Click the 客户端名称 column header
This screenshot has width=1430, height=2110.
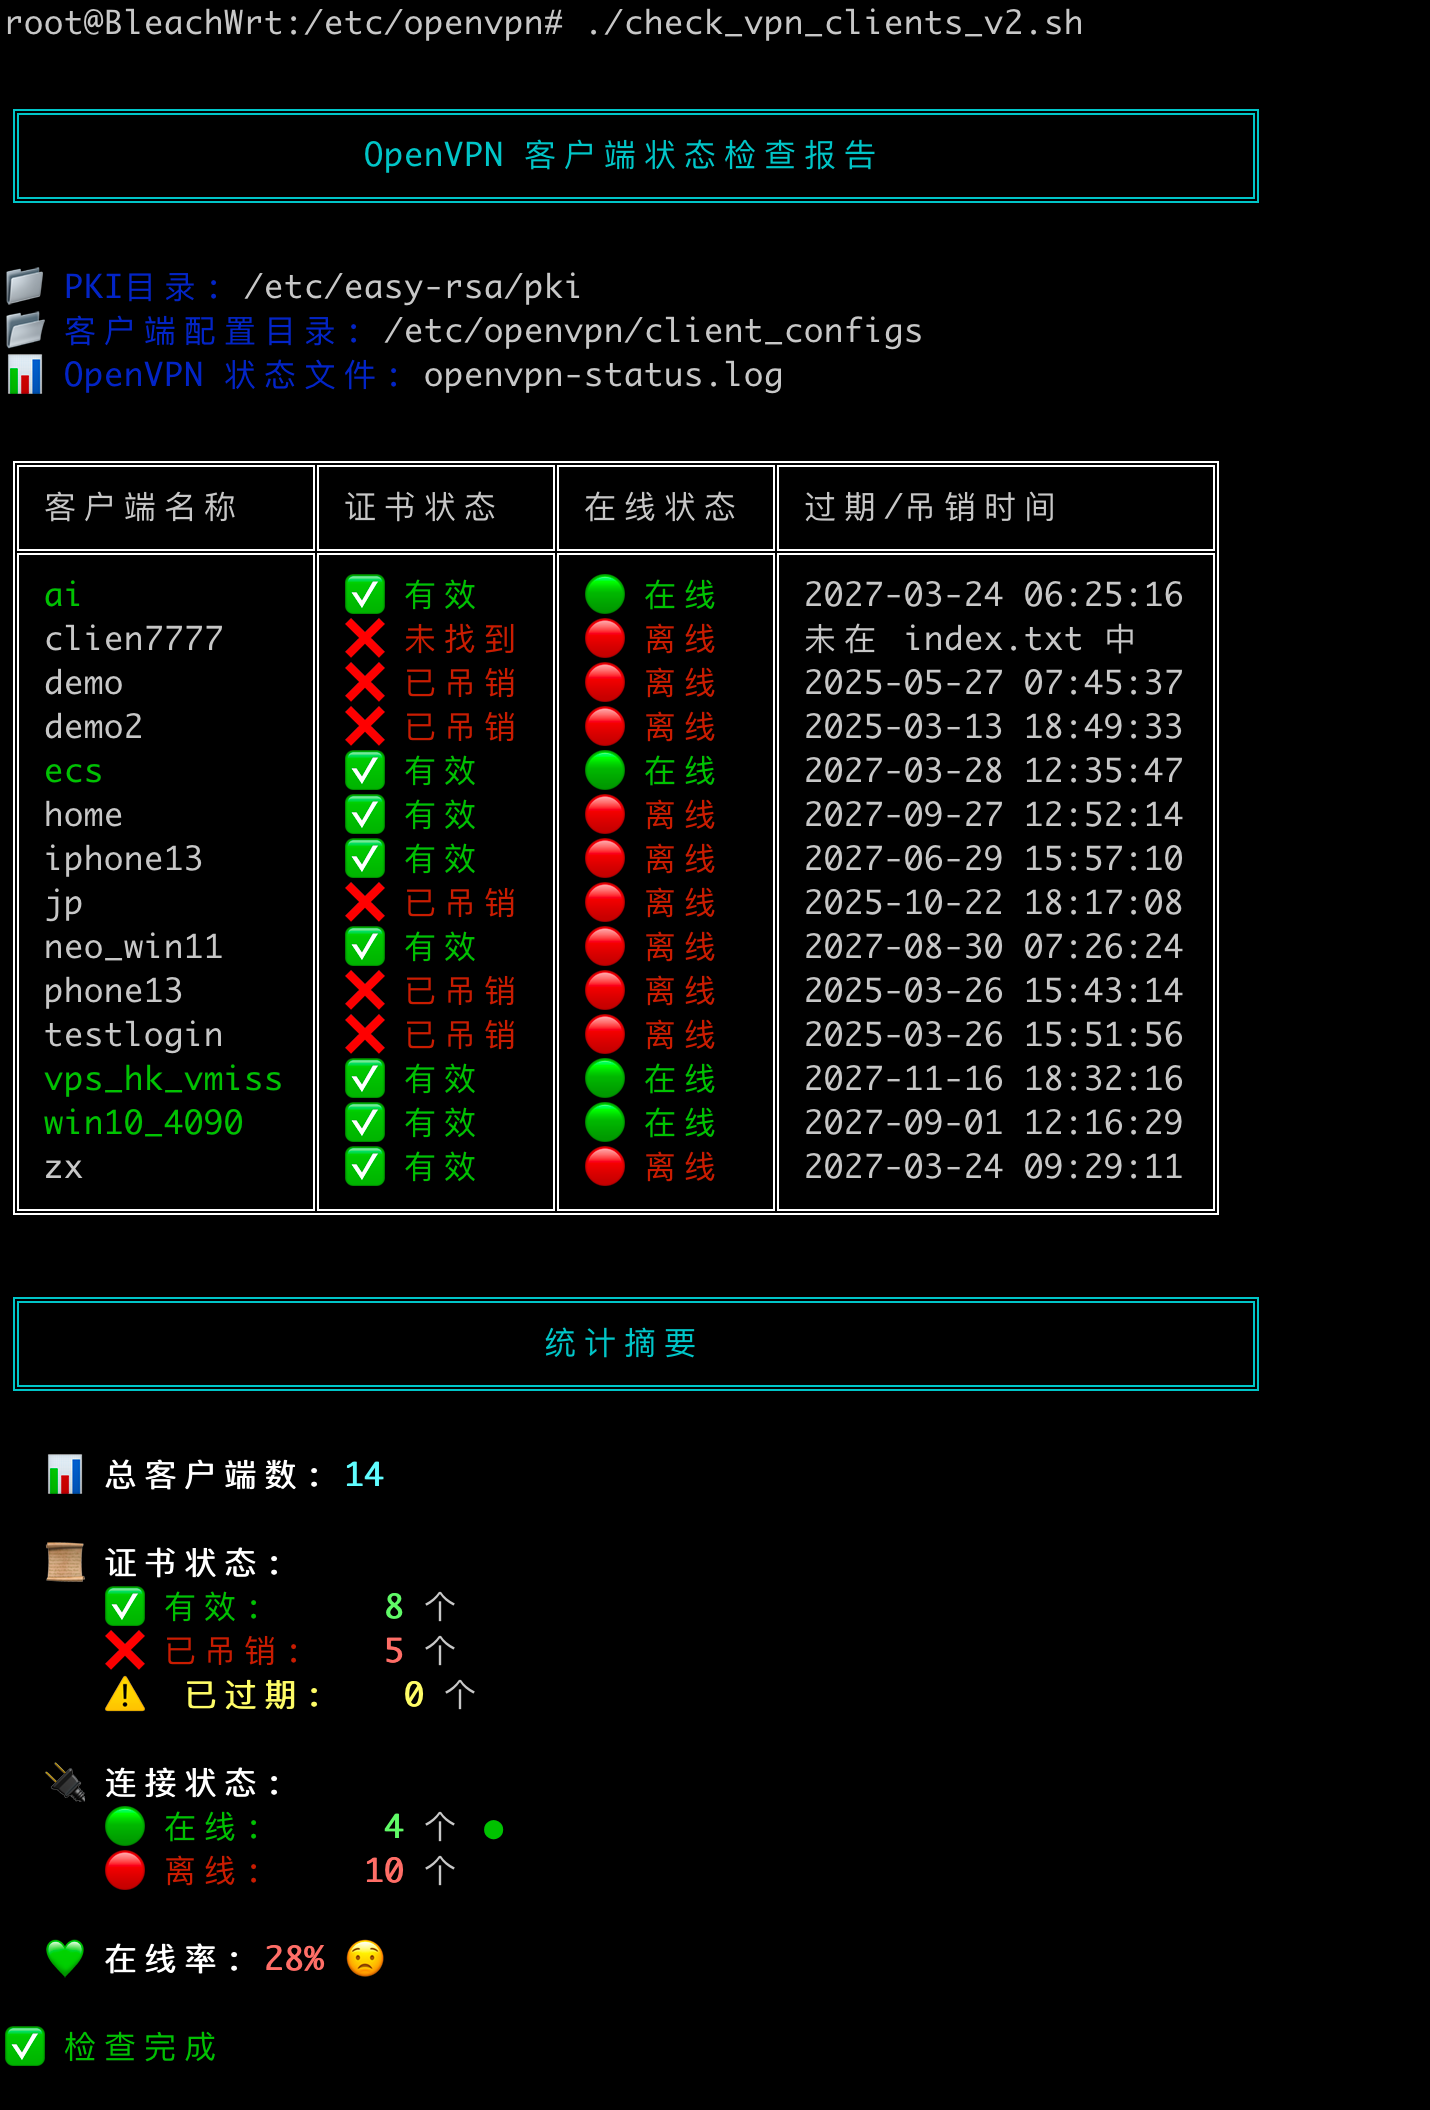[141, 507]
